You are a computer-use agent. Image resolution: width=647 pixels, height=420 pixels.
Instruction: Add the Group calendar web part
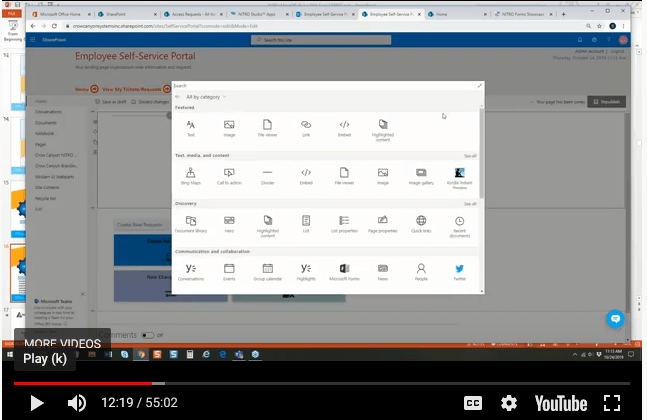(x=267, y=271)
